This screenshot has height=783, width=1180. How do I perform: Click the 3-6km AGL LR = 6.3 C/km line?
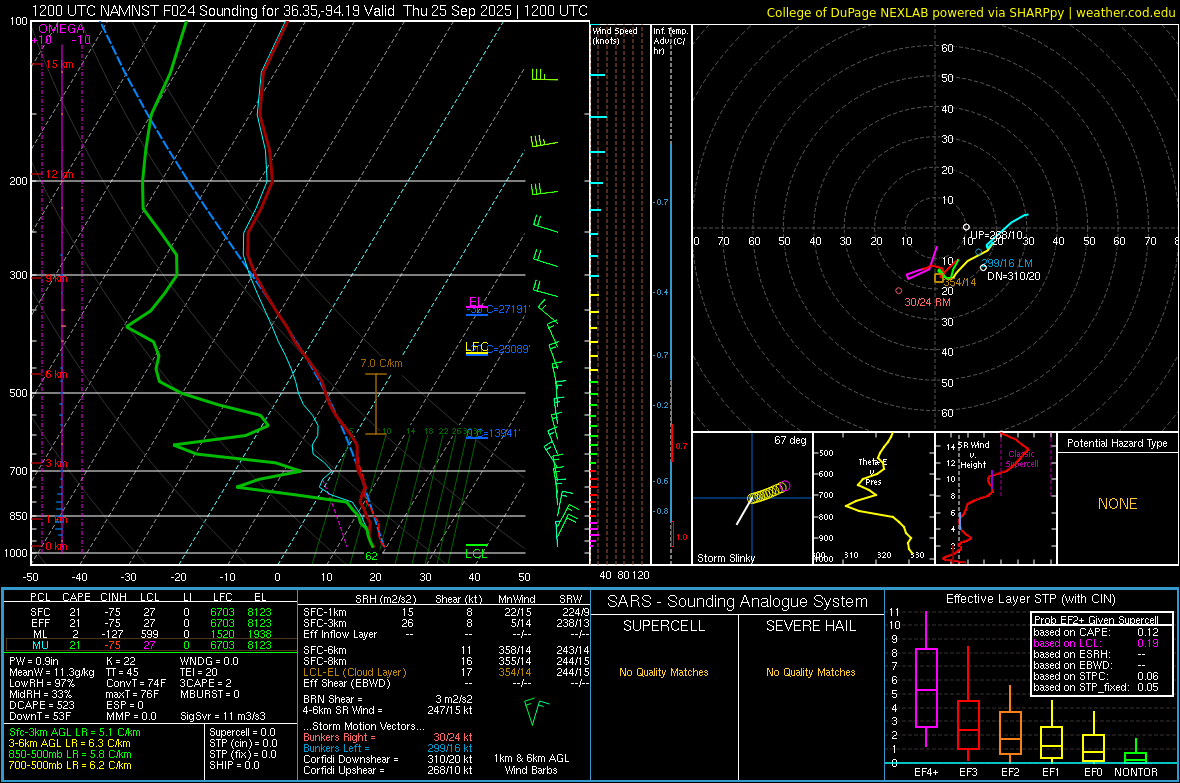tap(70, 743)
